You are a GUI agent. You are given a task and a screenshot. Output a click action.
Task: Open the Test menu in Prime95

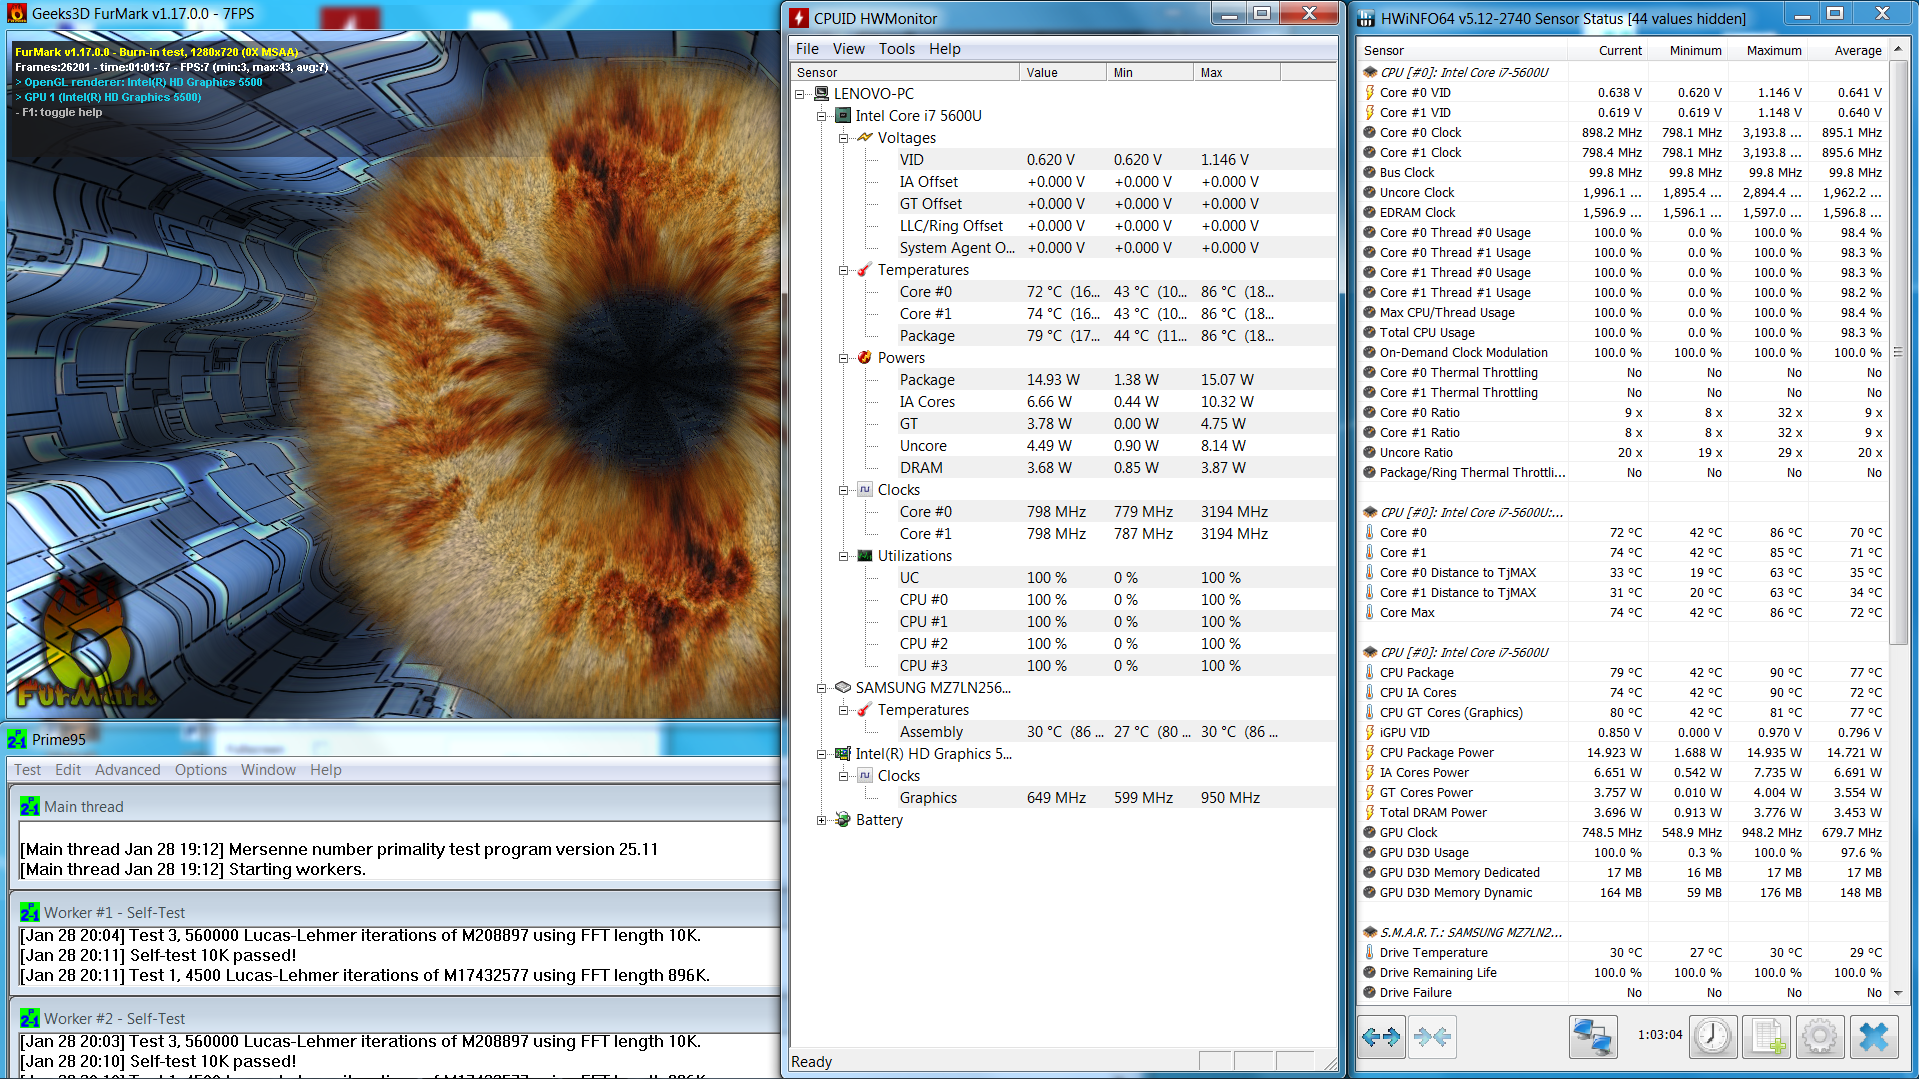point(27,769)
